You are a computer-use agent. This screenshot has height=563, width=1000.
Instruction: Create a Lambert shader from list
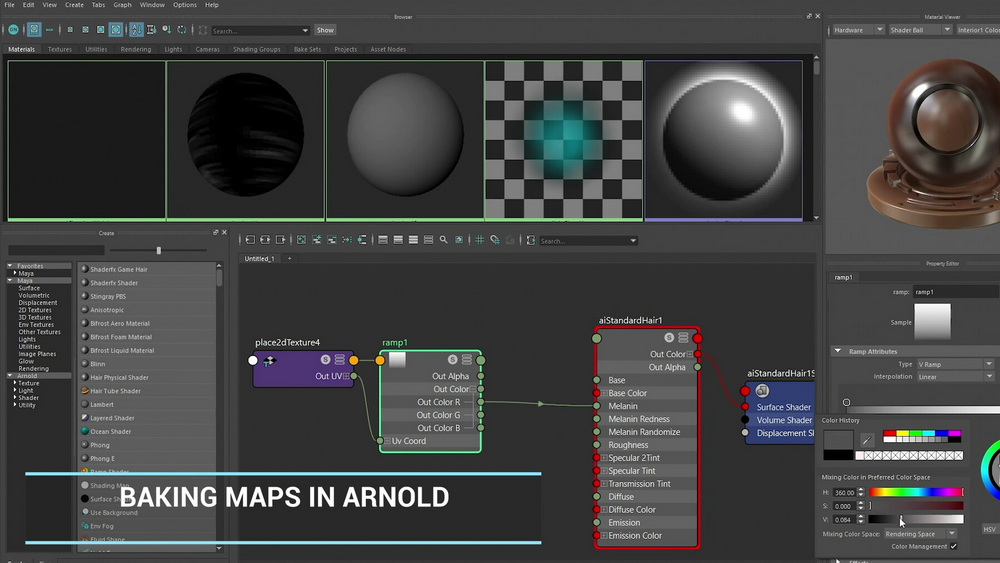tap(101, 404)
